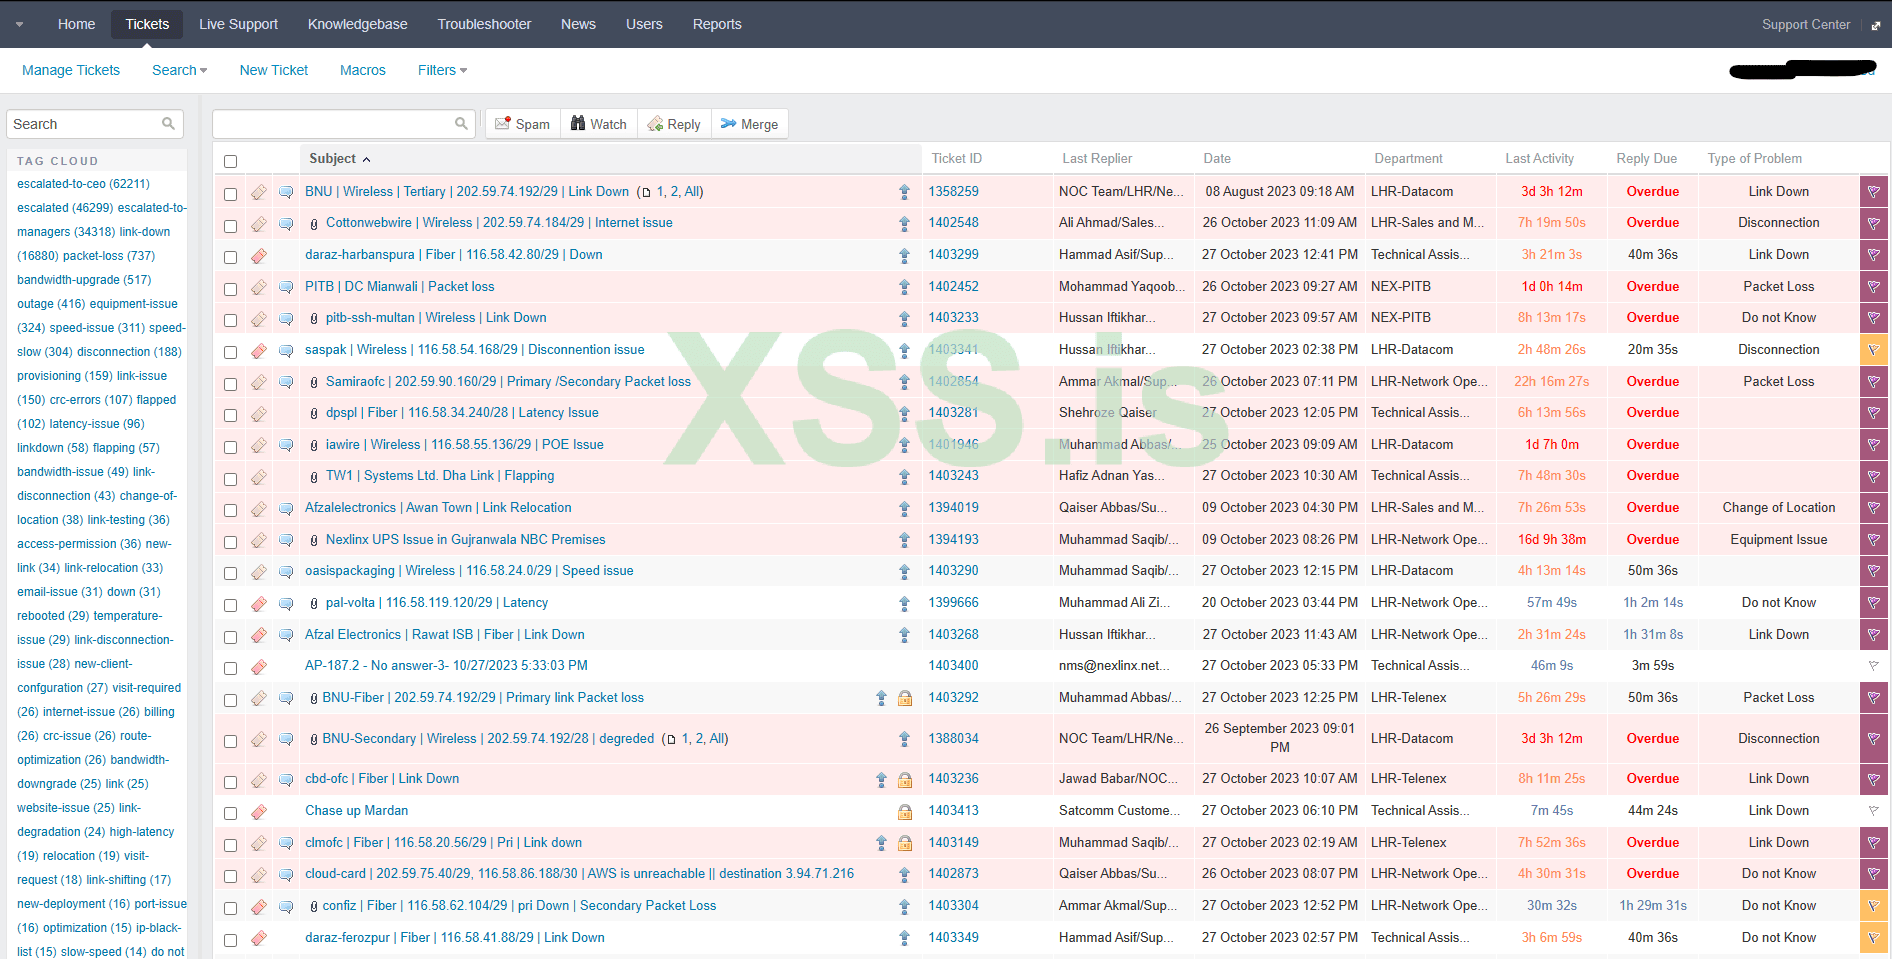Open the top-left navigation dropdown arrow
The width and height of the screenshot is (1892, 959).
point(19,24)
